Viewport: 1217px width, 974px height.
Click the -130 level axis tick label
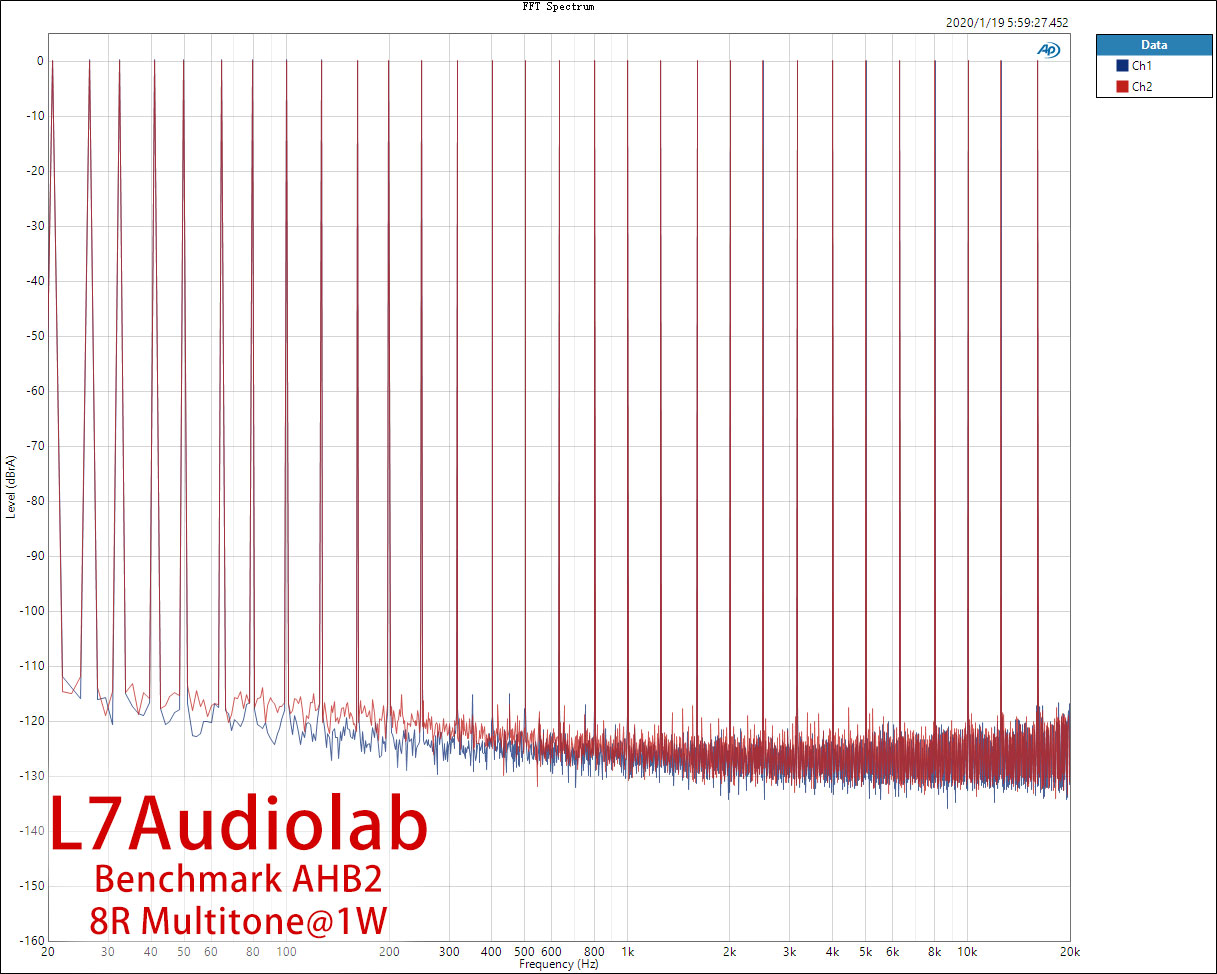click(32, 775)
